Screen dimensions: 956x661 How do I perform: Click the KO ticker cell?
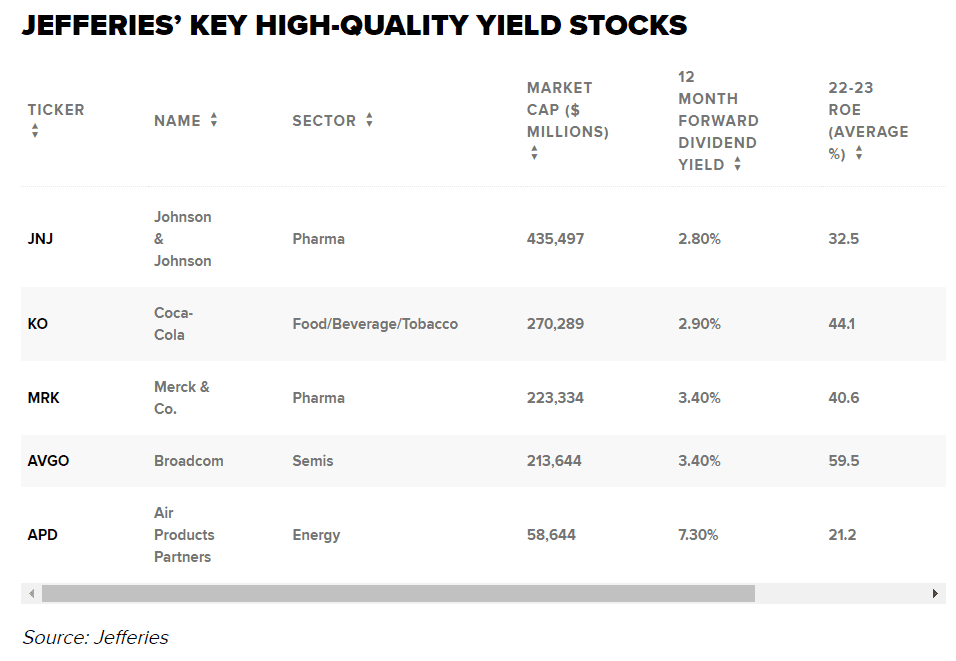point(38,324)
